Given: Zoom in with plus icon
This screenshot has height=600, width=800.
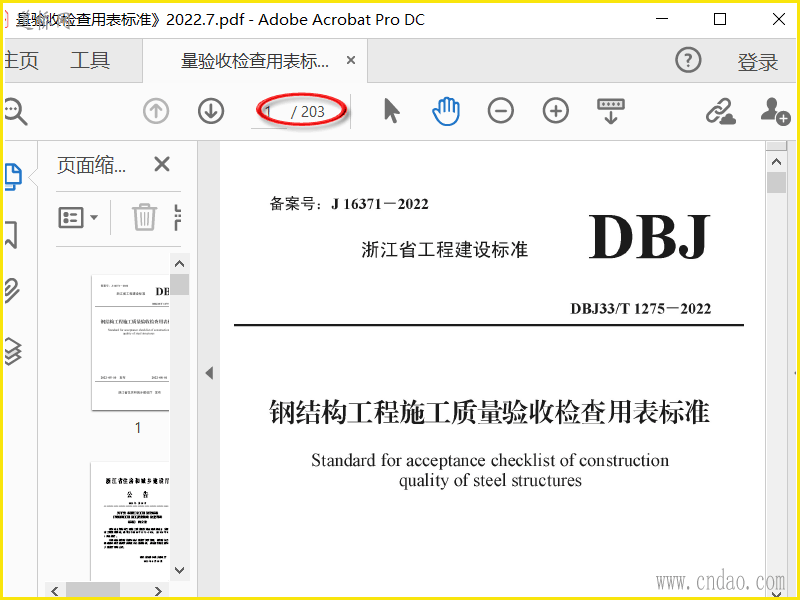Looking at the screenshot, I should [556, 111].
